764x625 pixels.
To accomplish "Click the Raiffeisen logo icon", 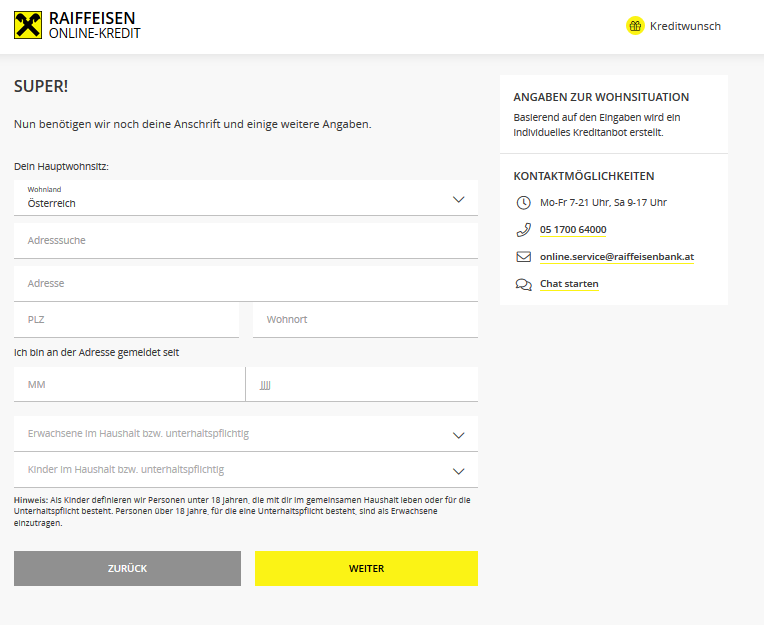I will 28,25.
